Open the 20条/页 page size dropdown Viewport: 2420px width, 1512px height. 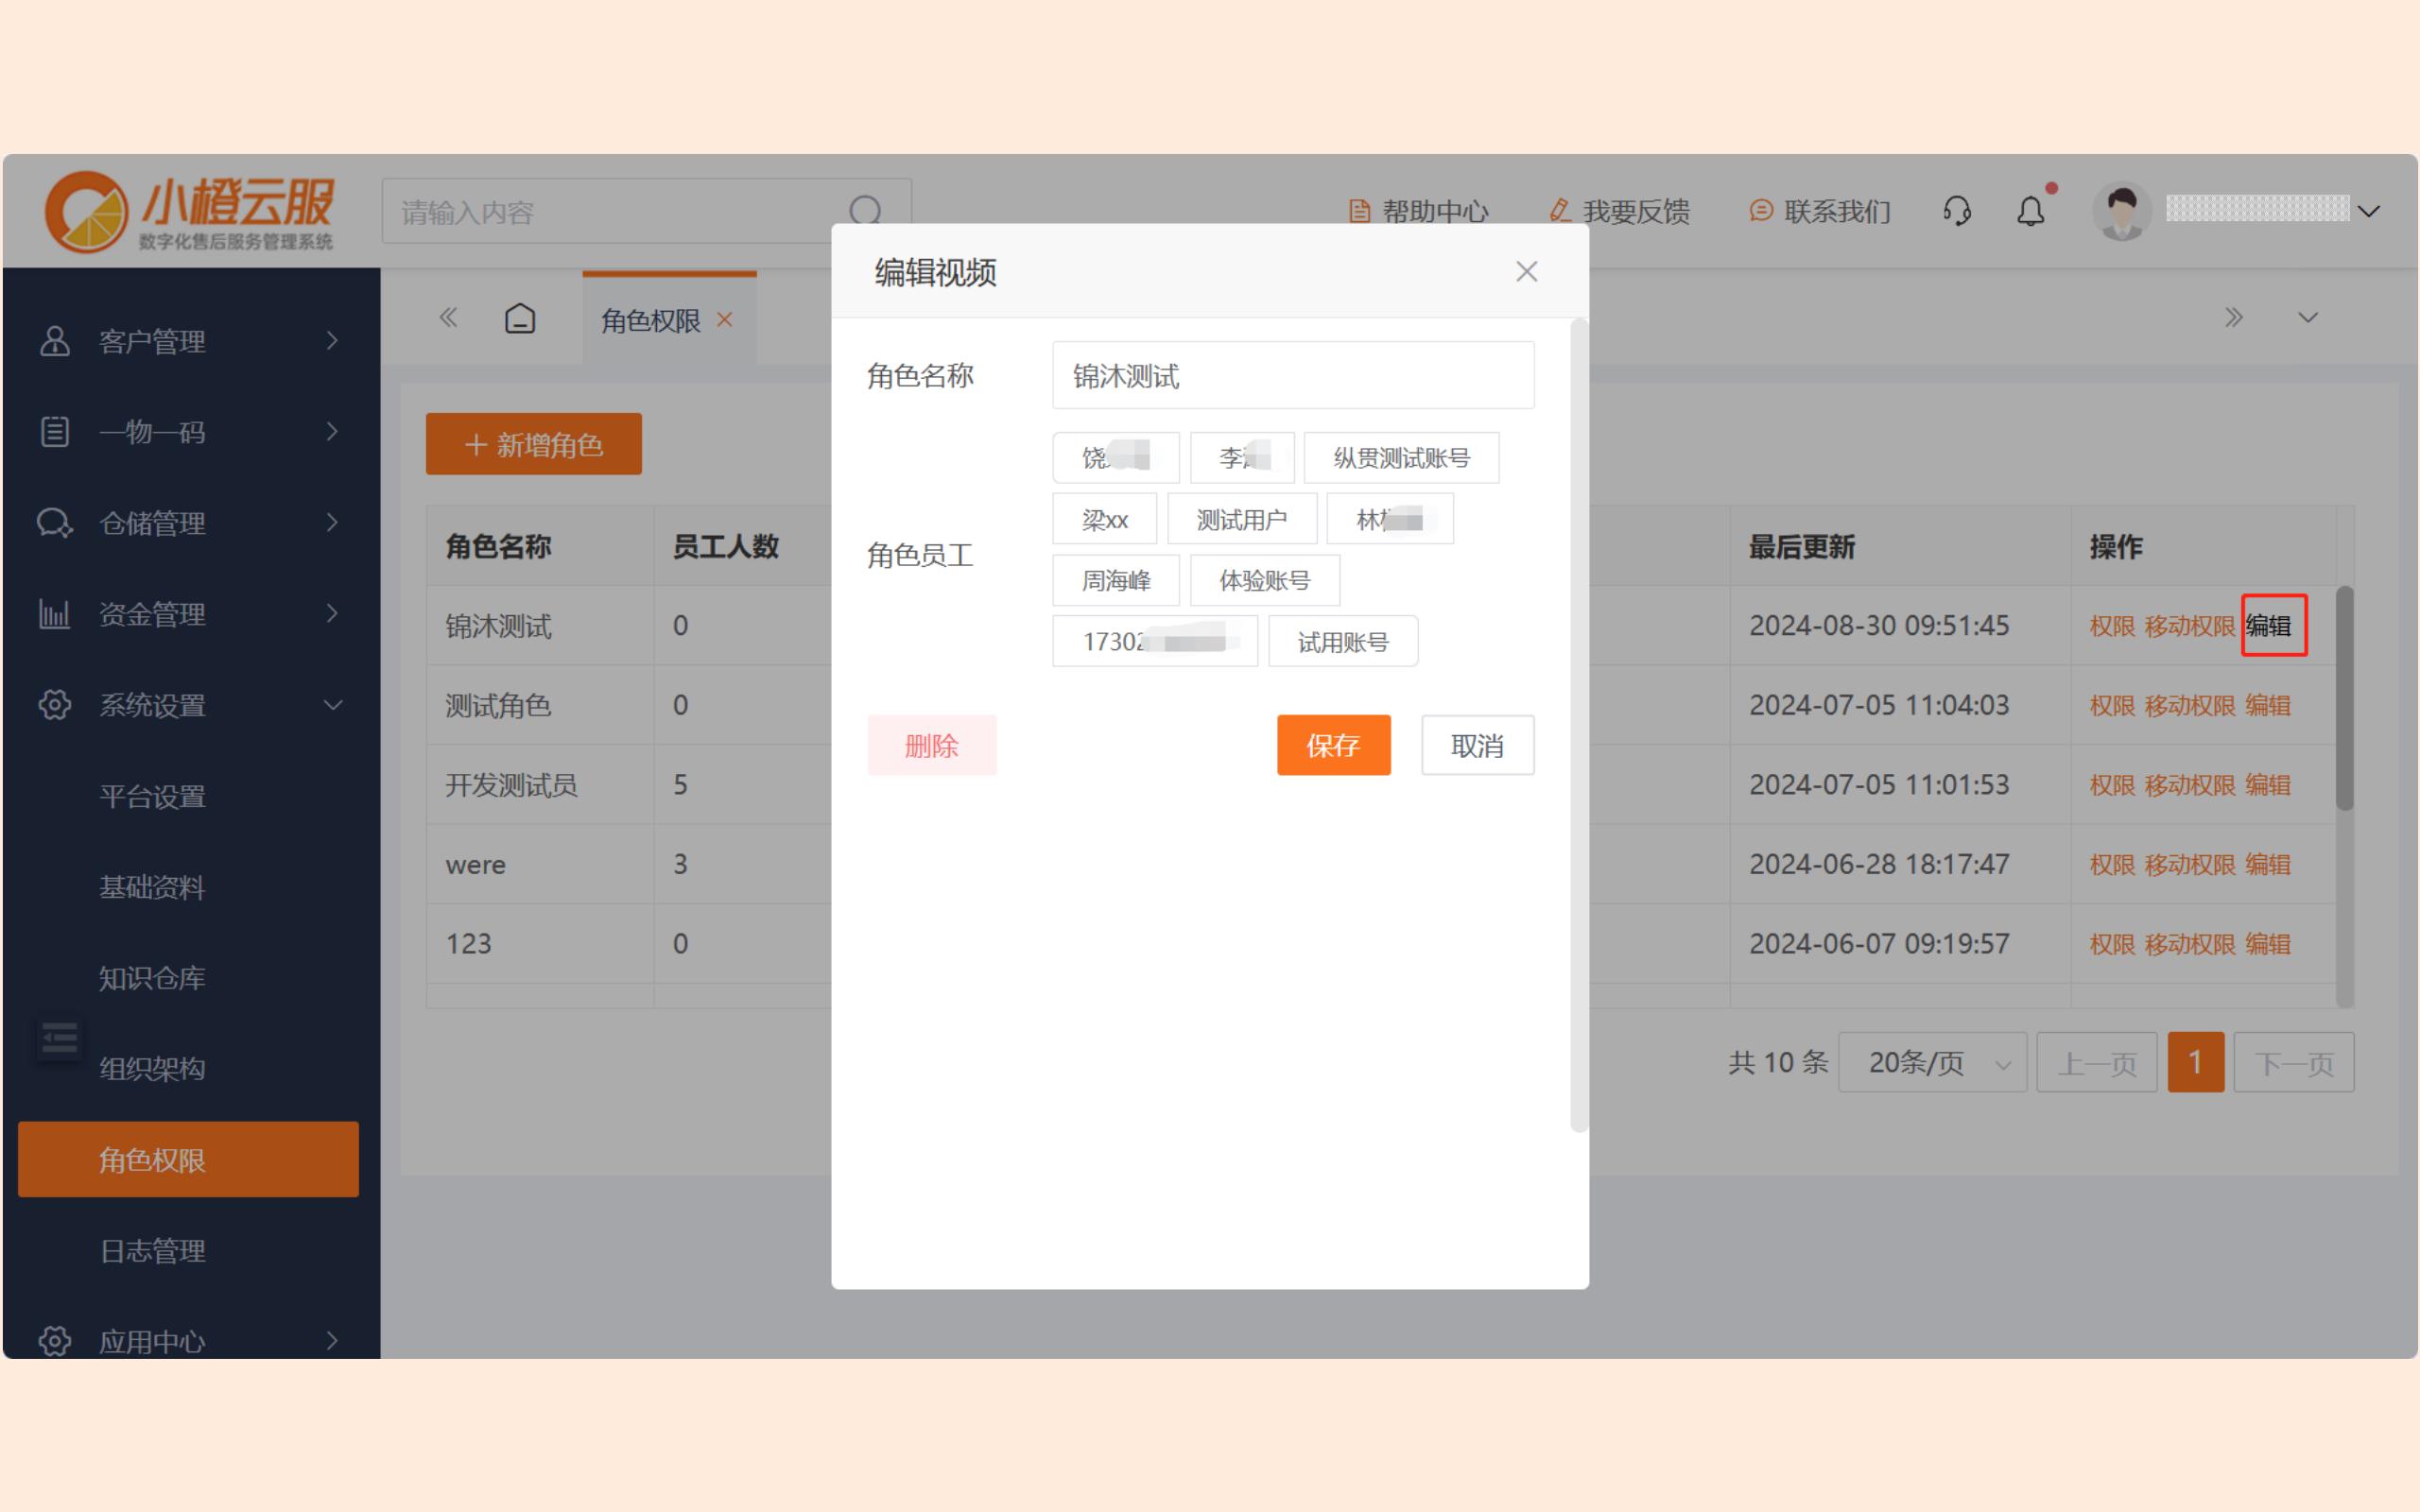[x=1932, y=1062]
